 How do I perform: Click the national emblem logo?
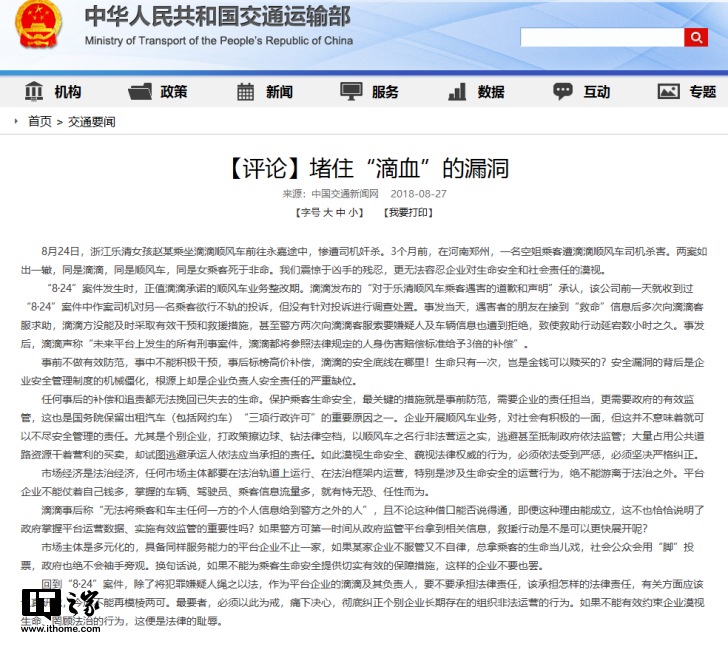(x=39, y=29)
